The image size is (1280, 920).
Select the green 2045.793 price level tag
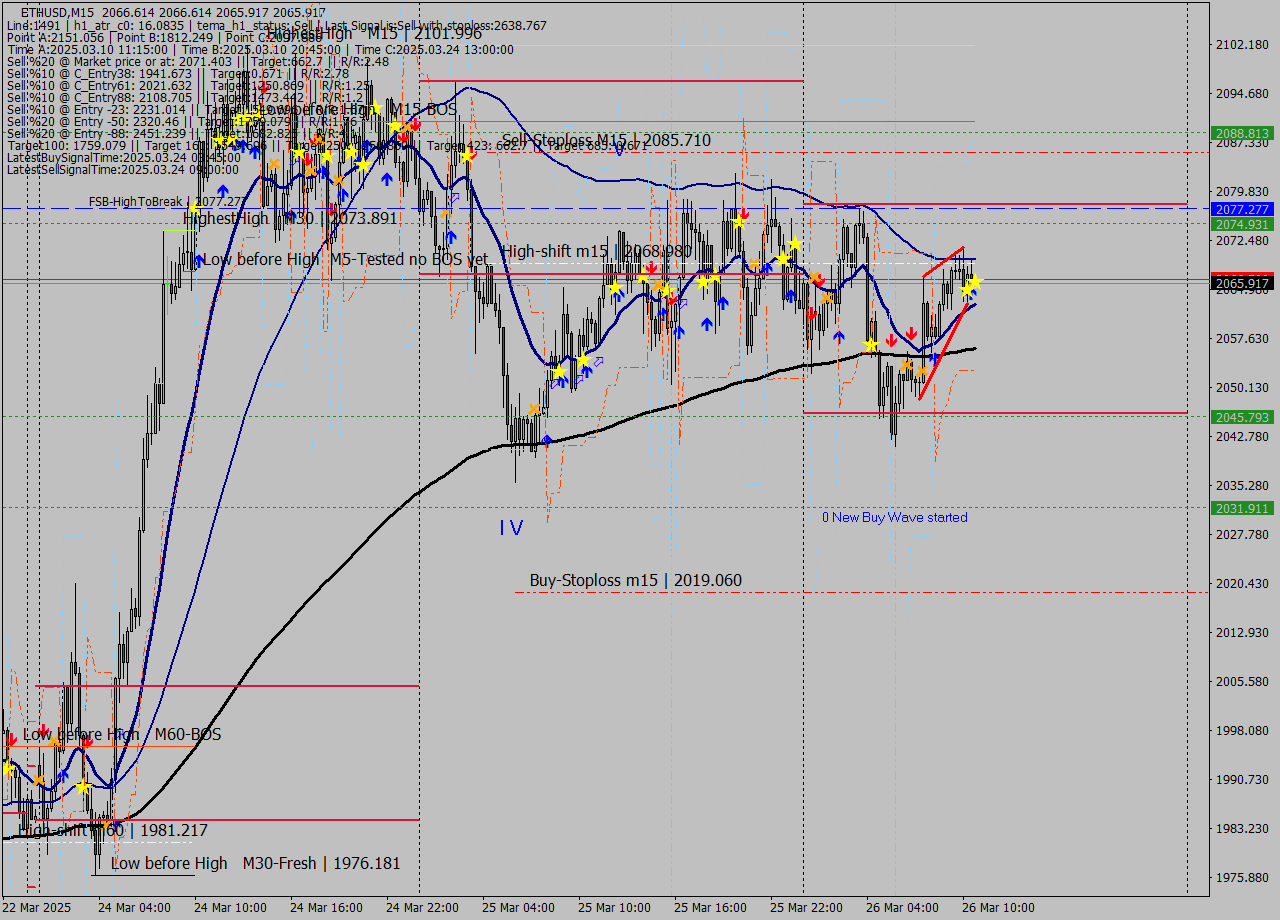(1241, 417)
